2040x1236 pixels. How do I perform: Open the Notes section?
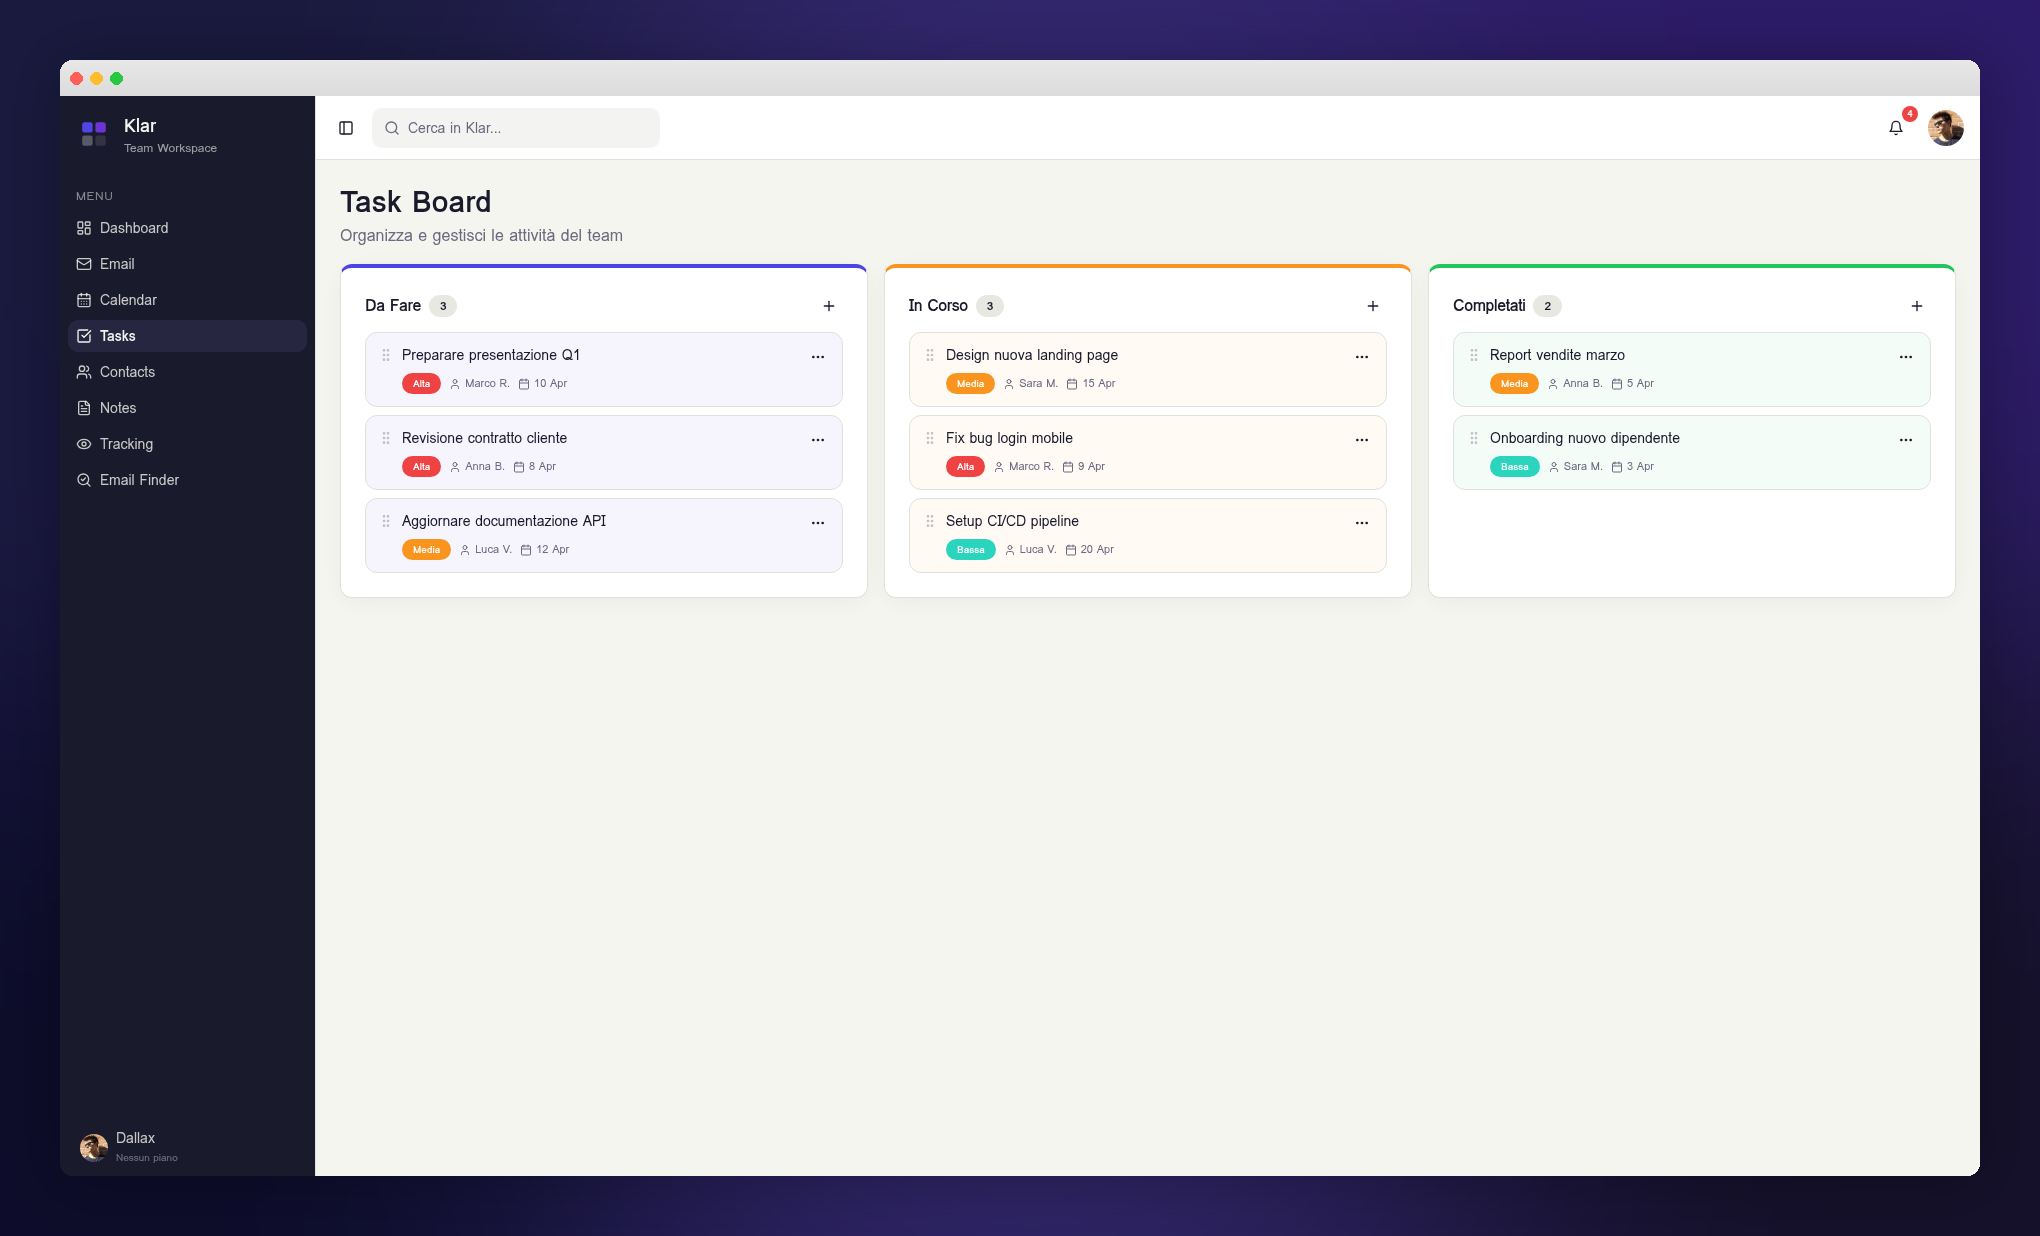pyautogui.click(x=118, y=408)
